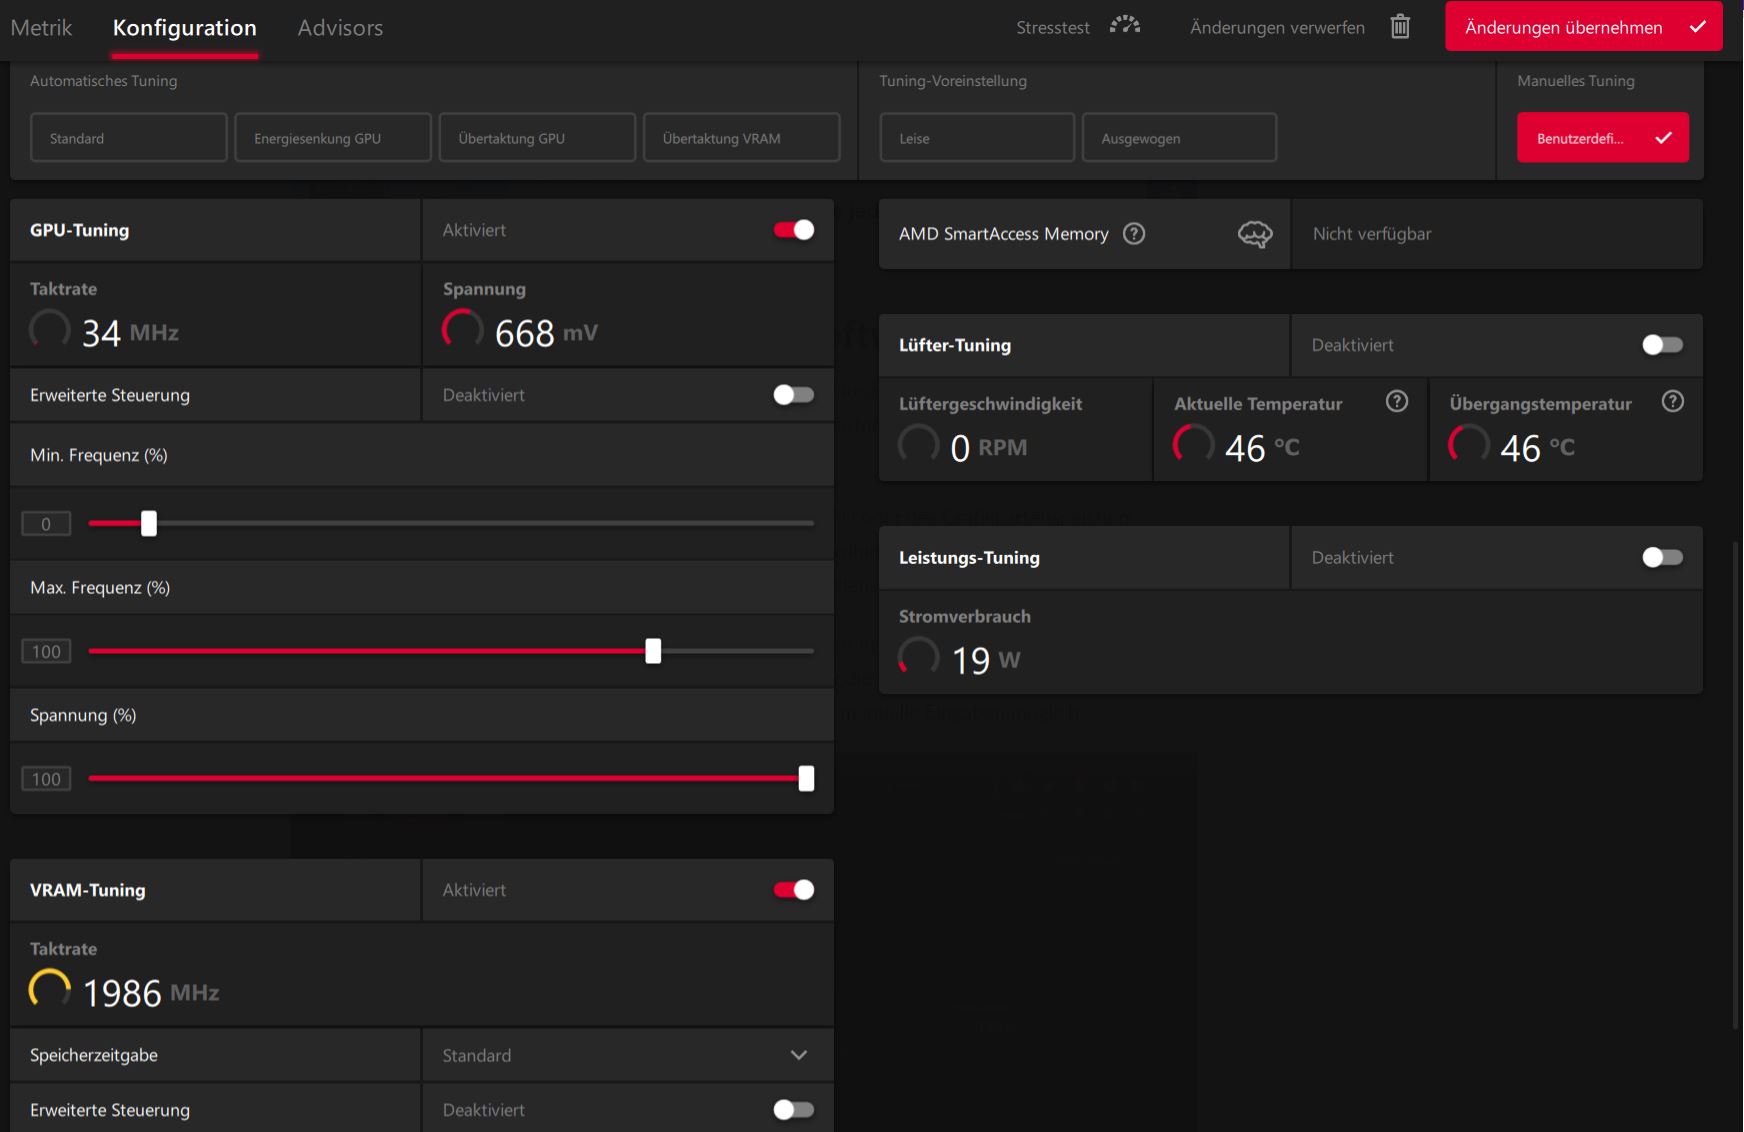1744x1132 pixels.
Task: Enable GPU Erweiterte Steuerung
Action: (x=794, y=395)
